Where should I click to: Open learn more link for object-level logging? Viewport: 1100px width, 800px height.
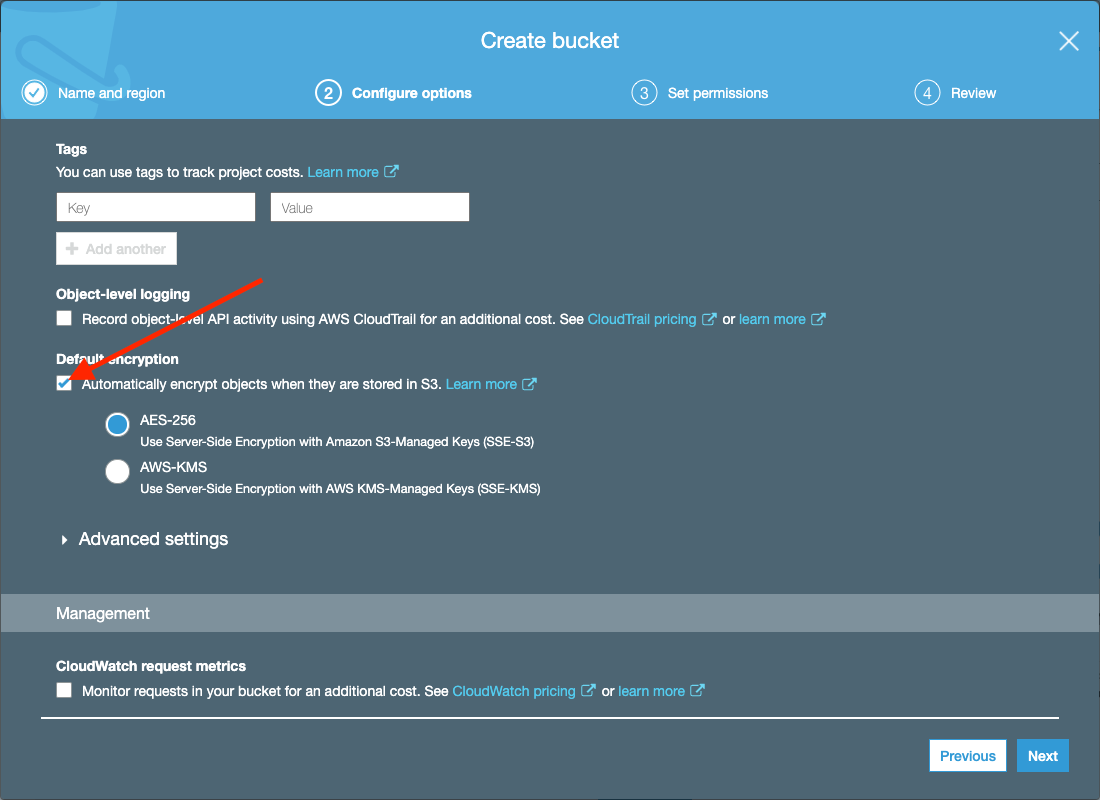(x=772, y=319)
